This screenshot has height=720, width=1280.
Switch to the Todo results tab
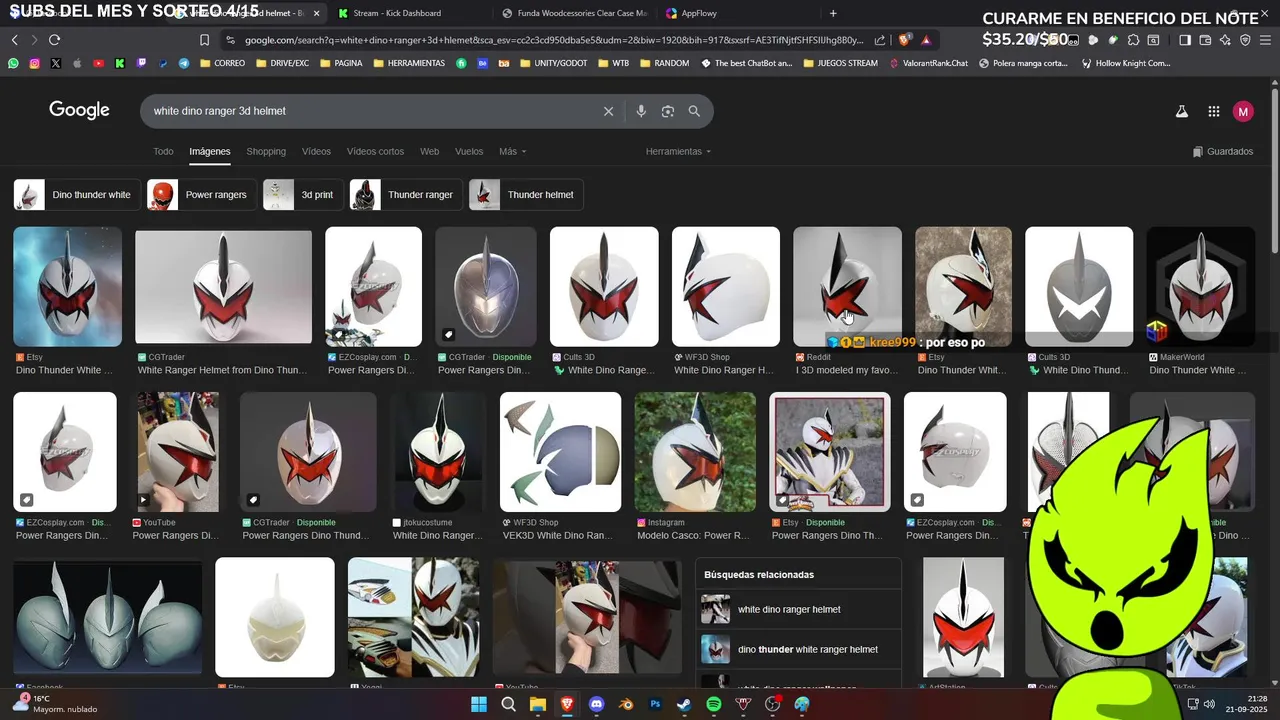pyautogui.click(x=163, y=152)
